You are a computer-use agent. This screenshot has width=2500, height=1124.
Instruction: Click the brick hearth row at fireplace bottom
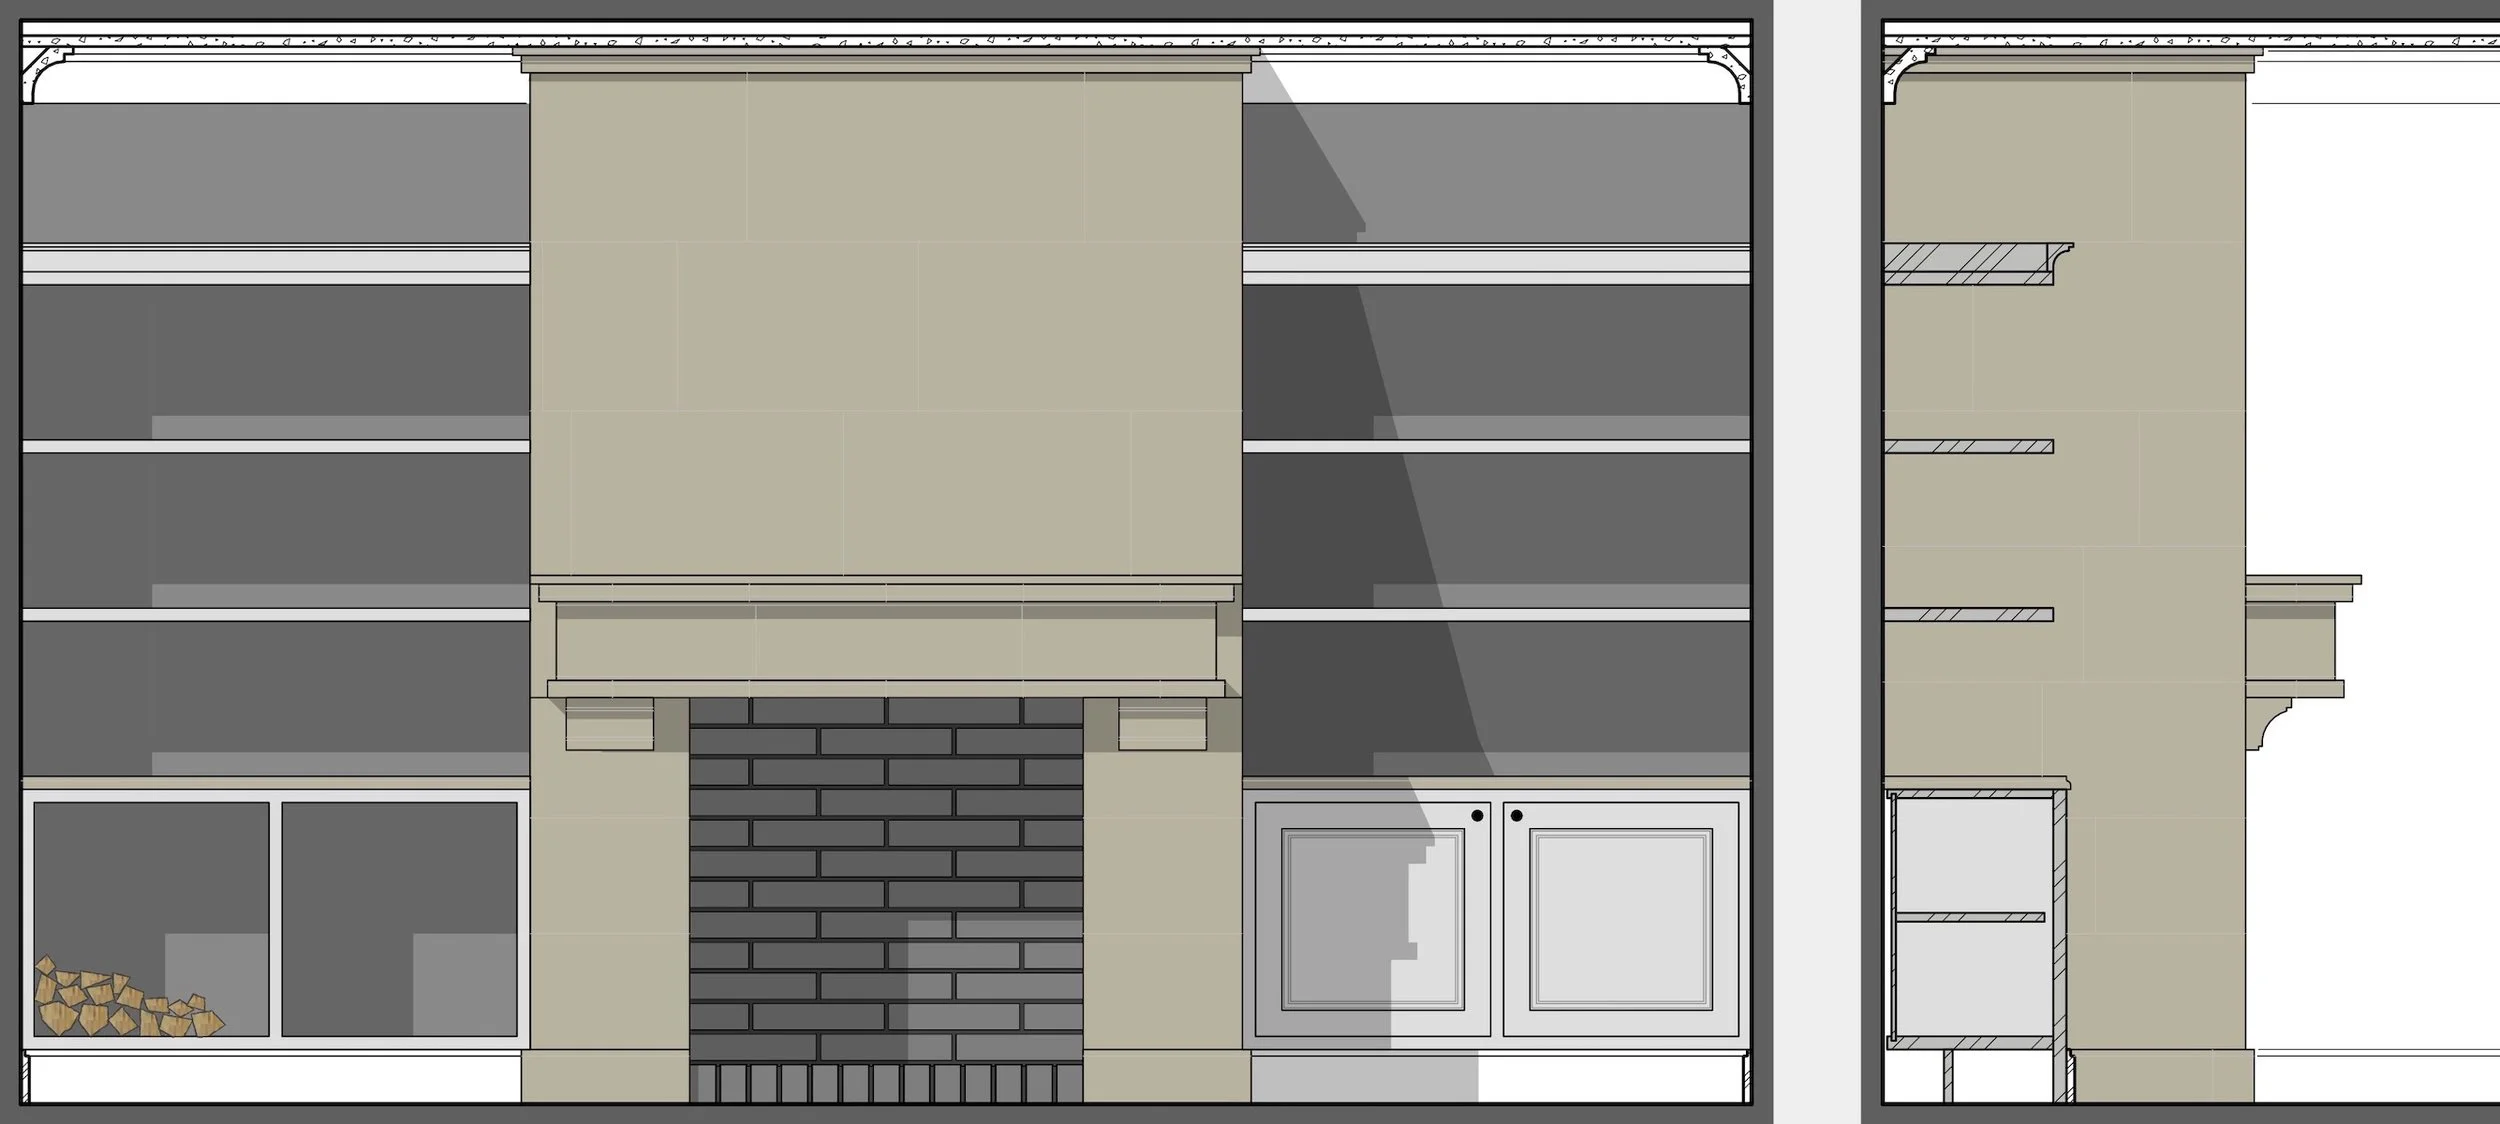pos(885,1082)
